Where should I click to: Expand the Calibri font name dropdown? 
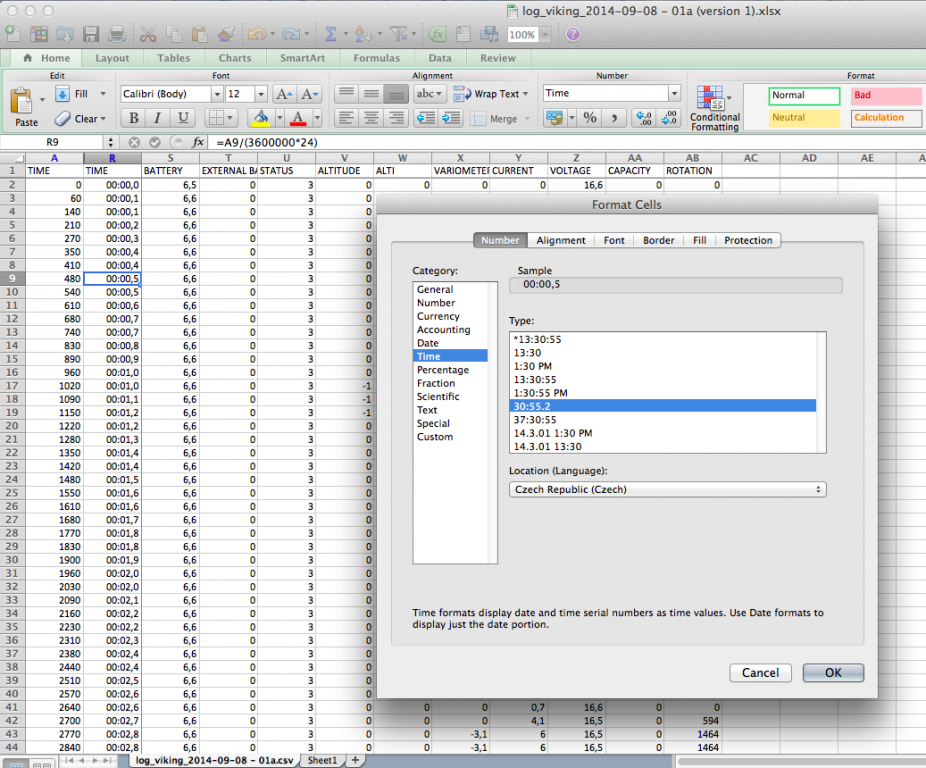[217, 94]
